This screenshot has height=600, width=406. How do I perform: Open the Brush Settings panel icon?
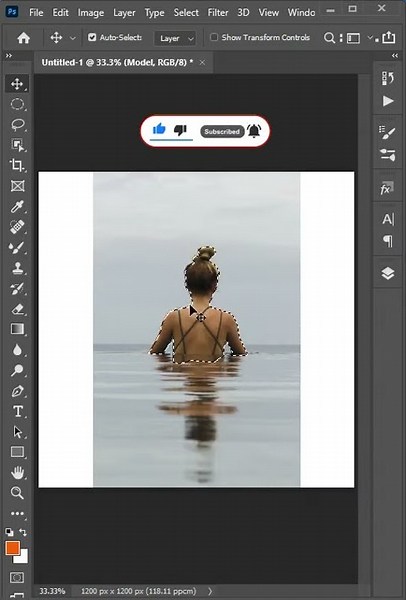(388, 133)
